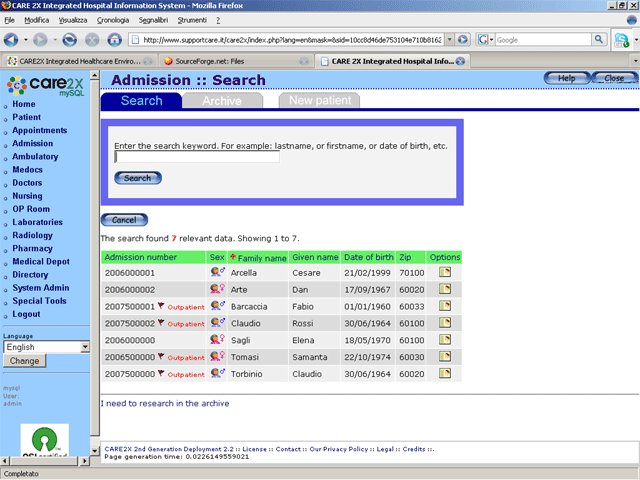
Task: Go to browser Home page icon
Action: [114, 40]
